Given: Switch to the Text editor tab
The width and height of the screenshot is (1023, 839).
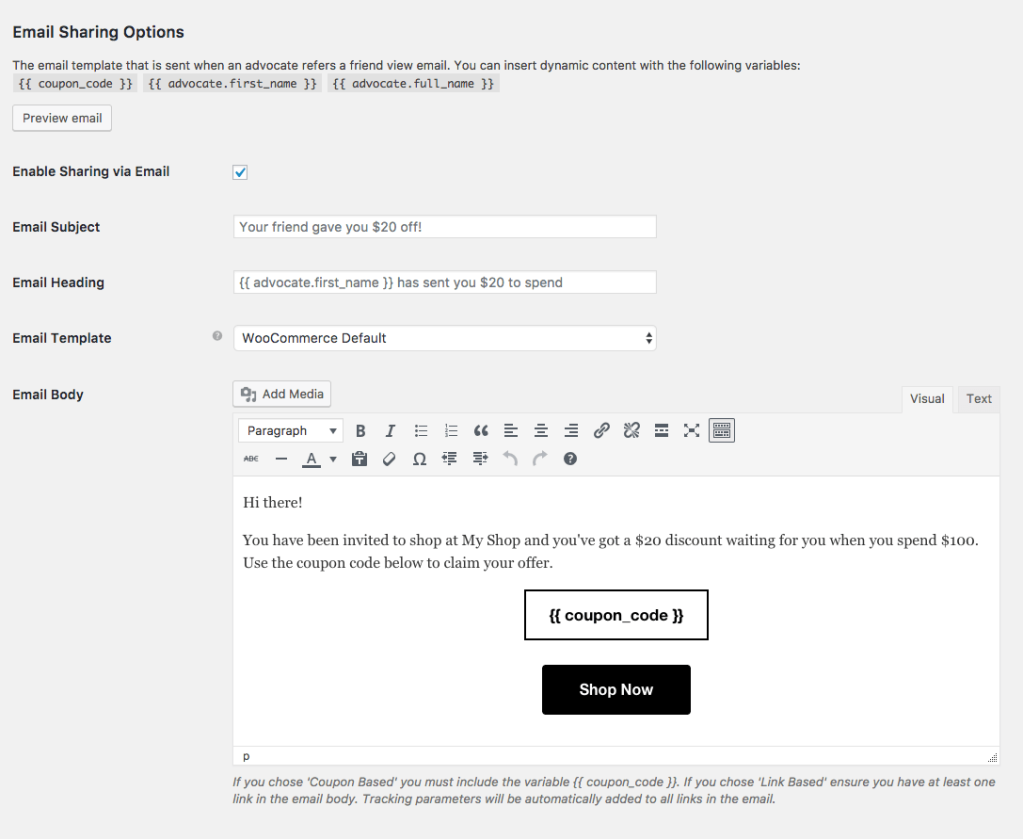Looking at the screenshot, I should point(979,399).
